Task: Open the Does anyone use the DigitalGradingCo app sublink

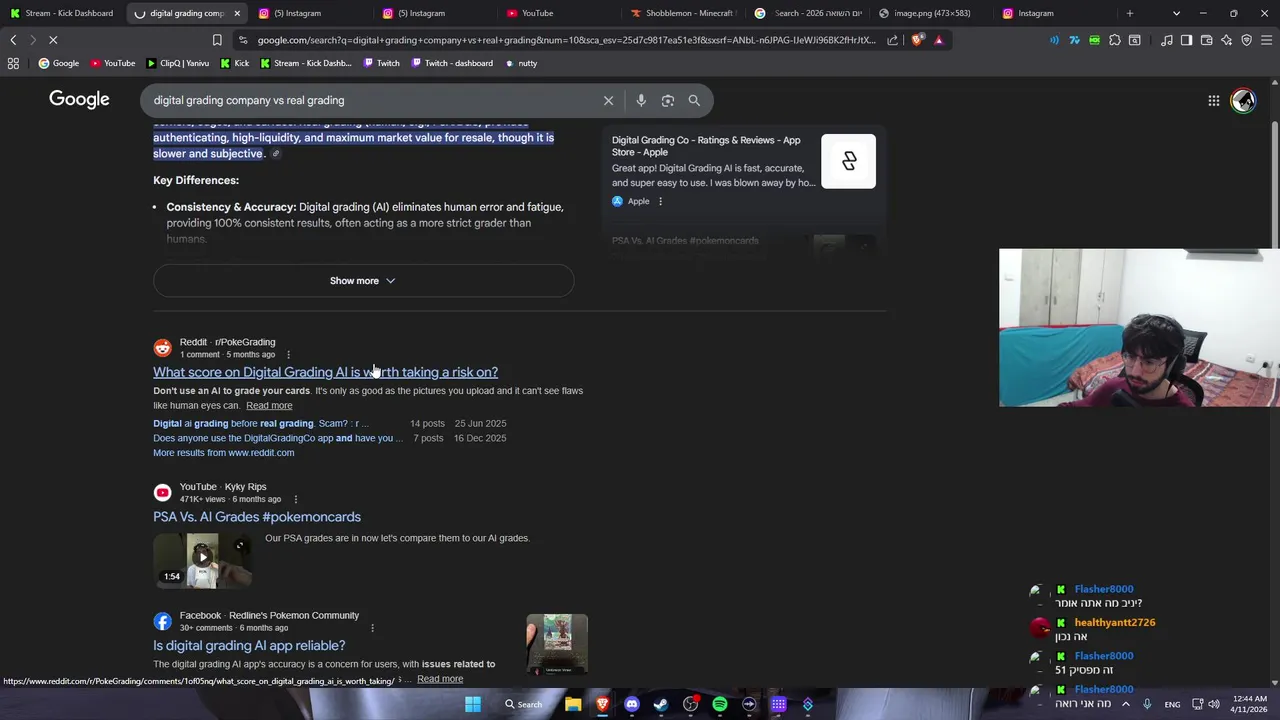Action: 278,438
